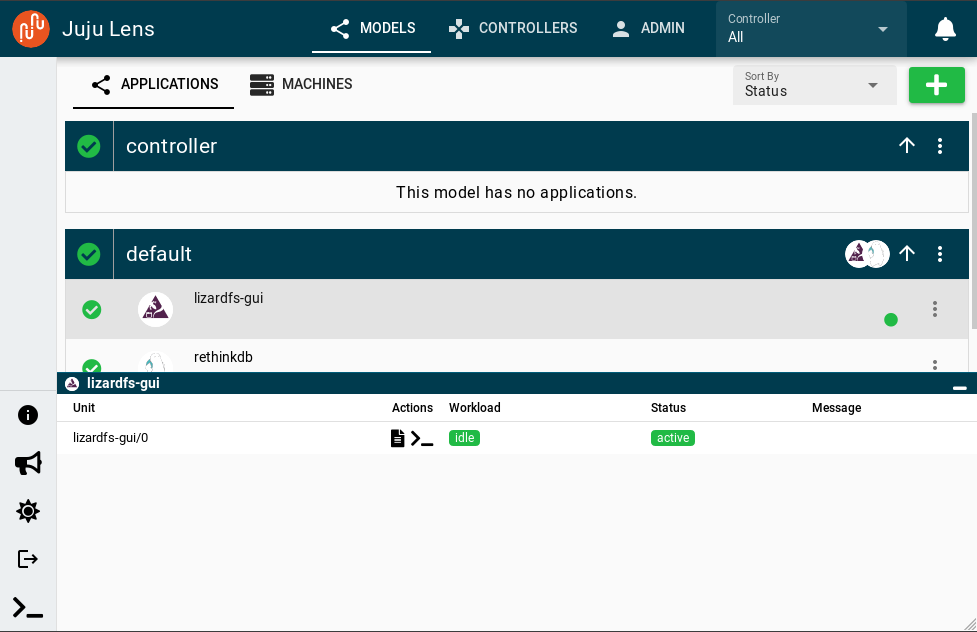Viewport: 977px width, 632px height.
Task: Open the info icon in sidebar
Action: pos(28,415)
